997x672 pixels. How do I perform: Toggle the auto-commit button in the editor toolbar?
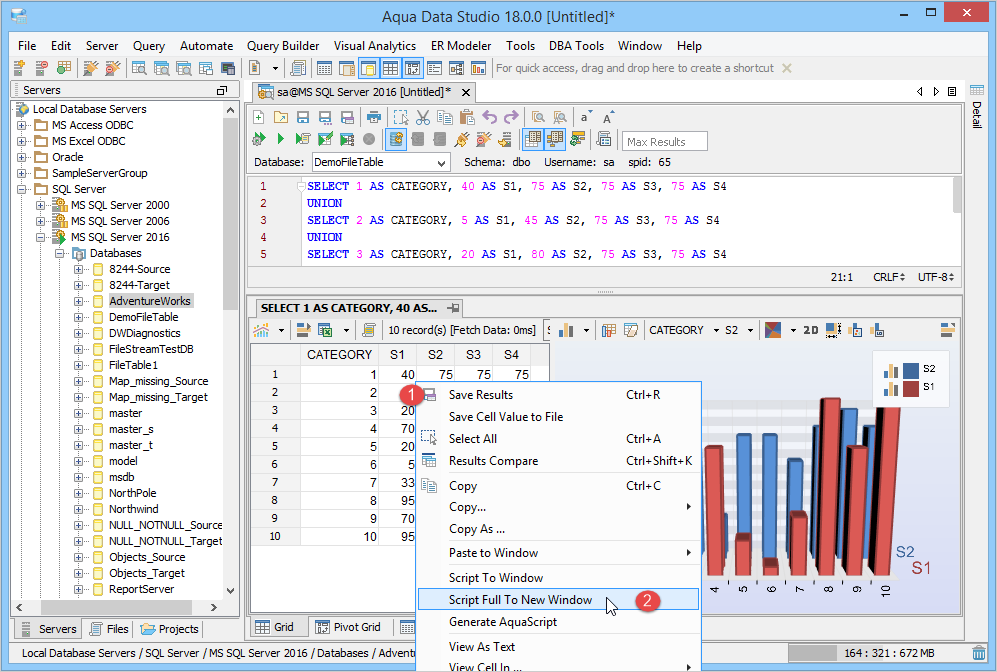pyautogui.click(x=397, y=140)
